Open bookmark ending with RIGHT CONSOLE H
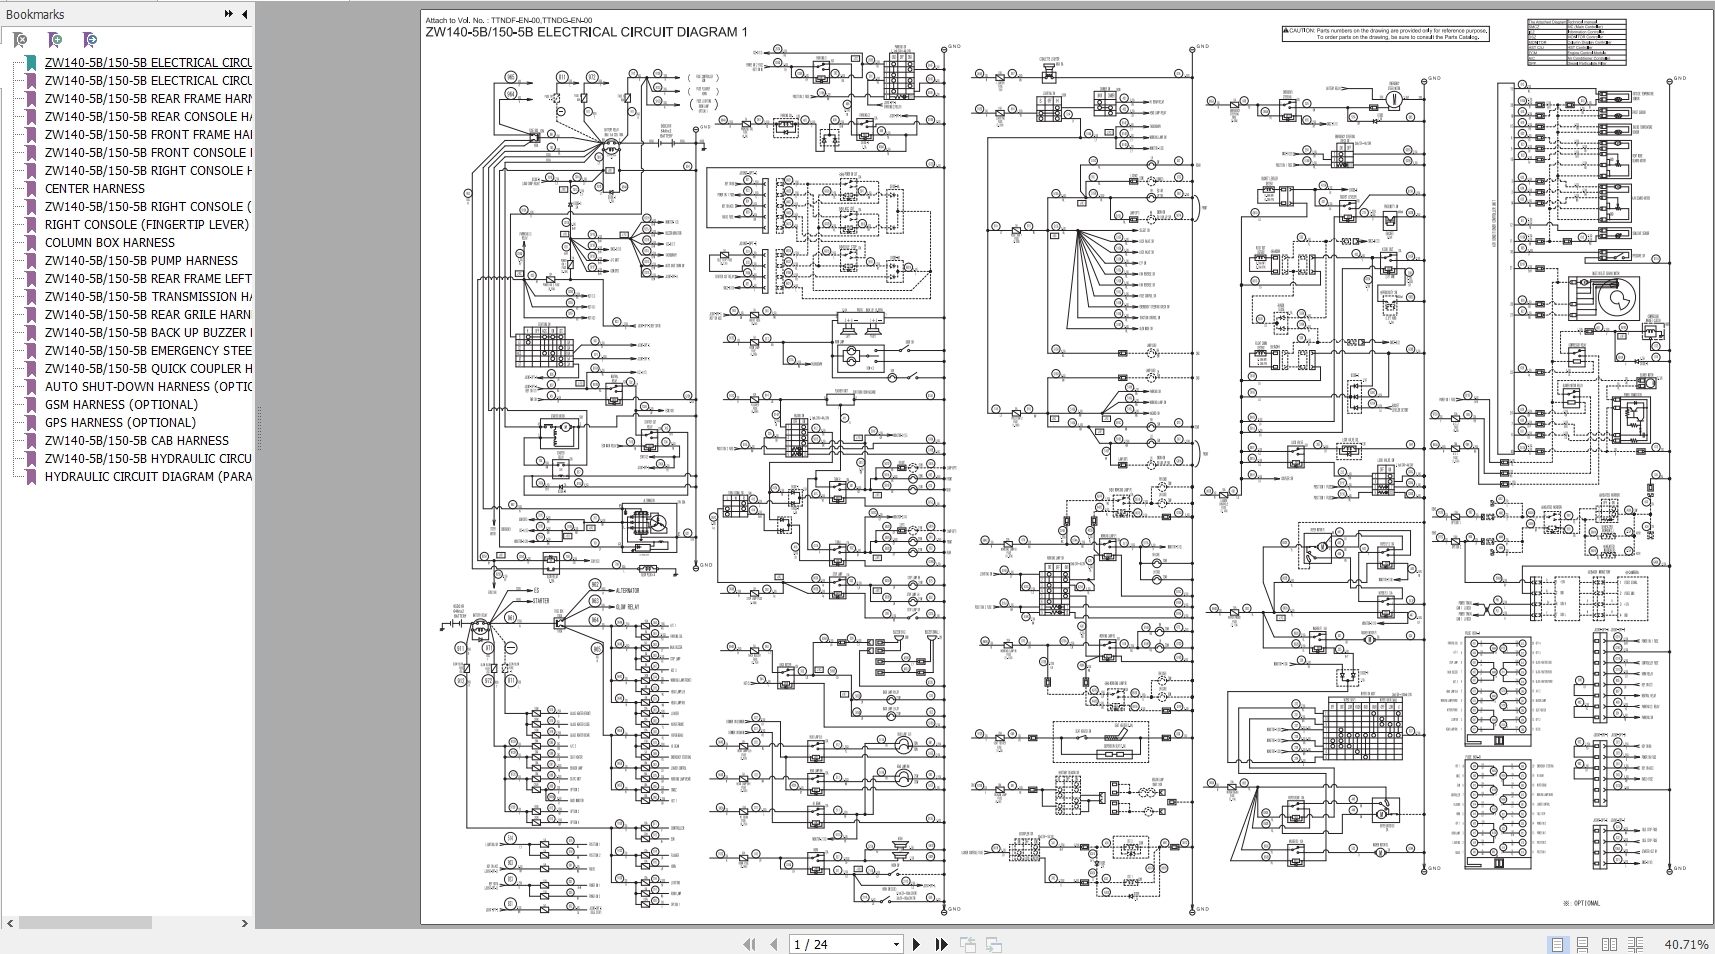Screen dimensions: 1715x954 (x=148, y=170)
